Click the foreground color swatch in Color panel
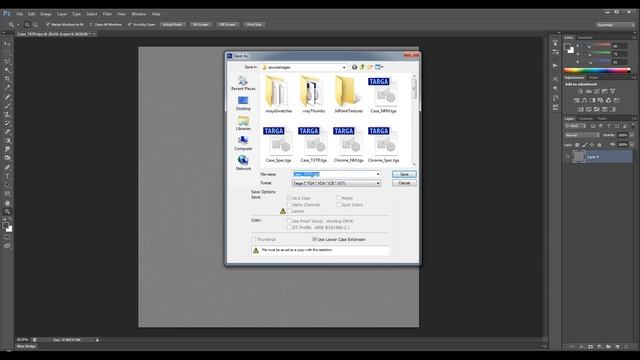This screenshot has height=360, width=640. pos(567,47)
